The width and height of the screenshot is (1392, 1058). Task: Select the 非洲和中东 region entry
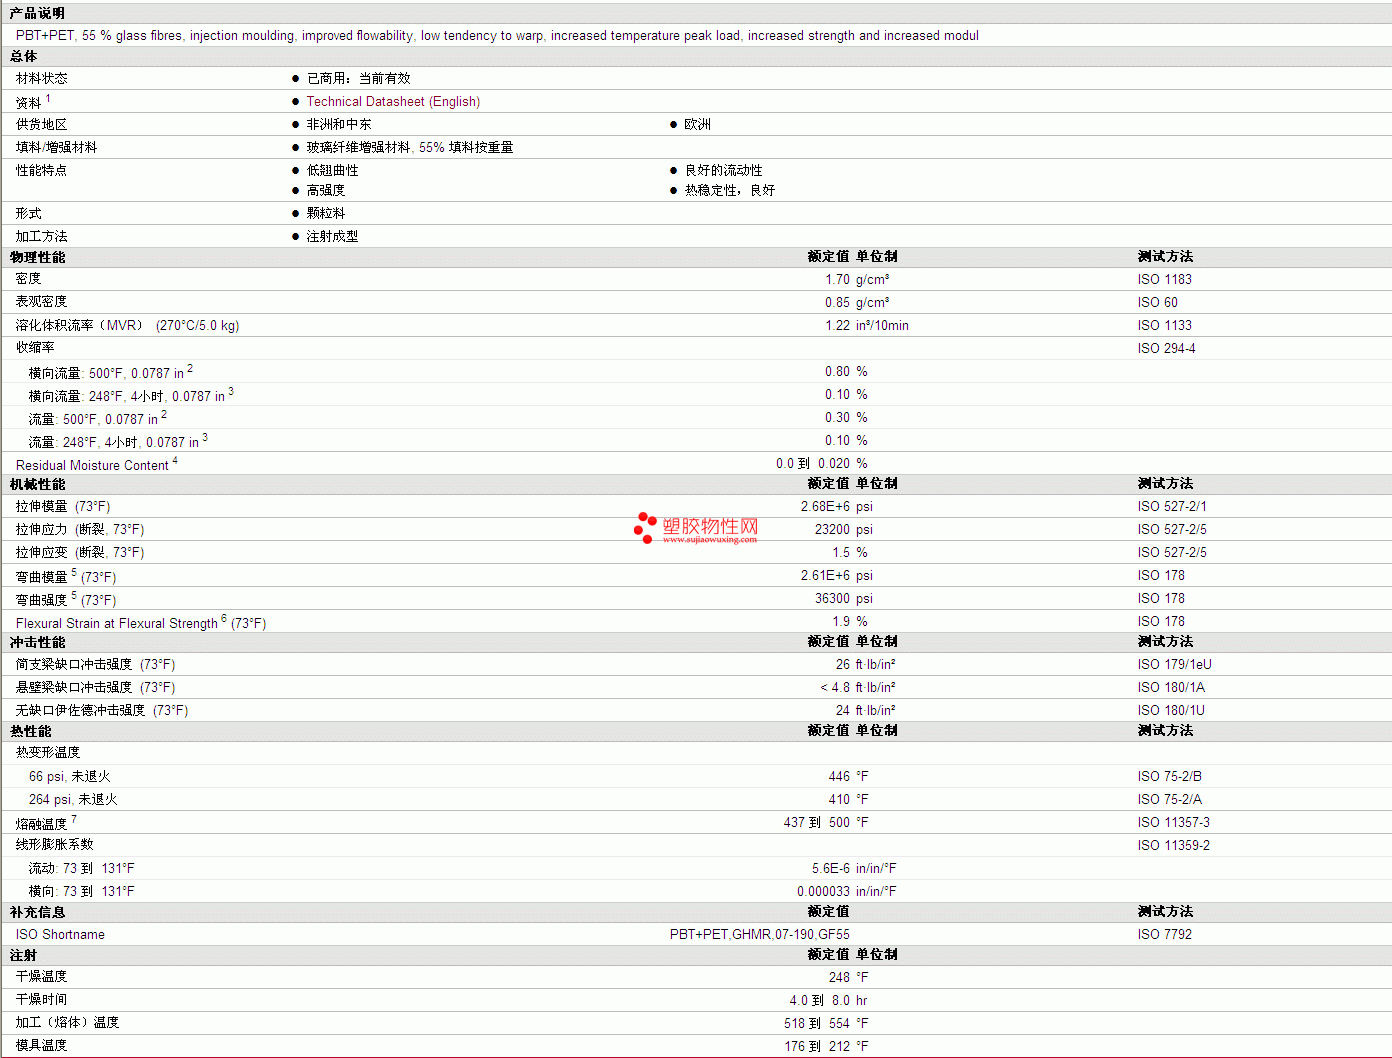(339, 124)
